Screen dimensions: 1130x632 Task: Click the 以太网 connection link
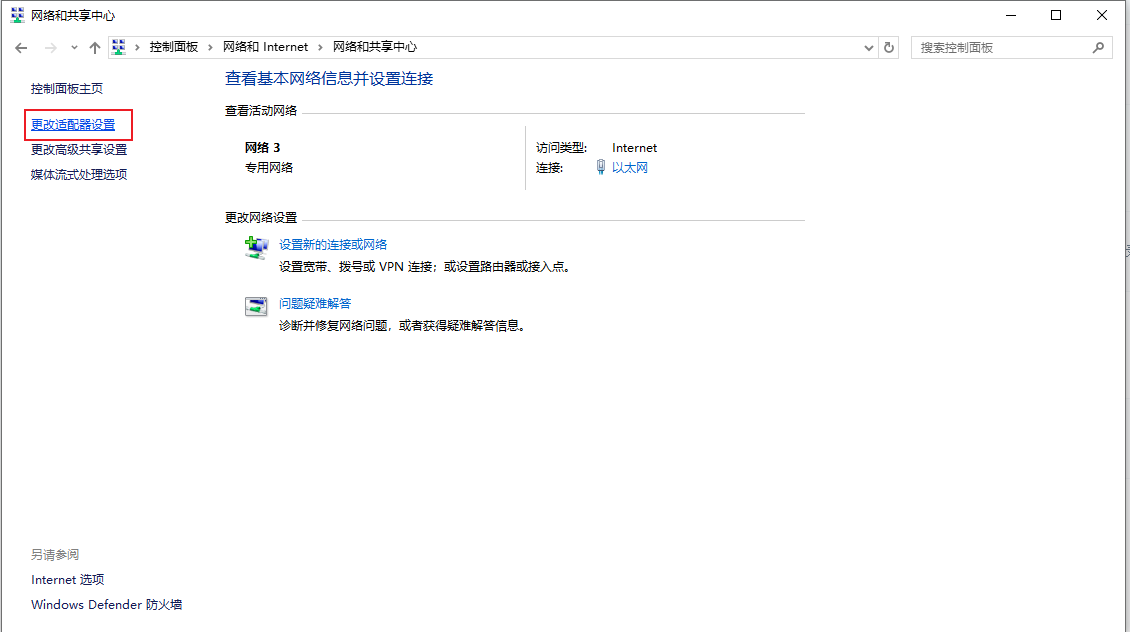(x=630, y=168)
